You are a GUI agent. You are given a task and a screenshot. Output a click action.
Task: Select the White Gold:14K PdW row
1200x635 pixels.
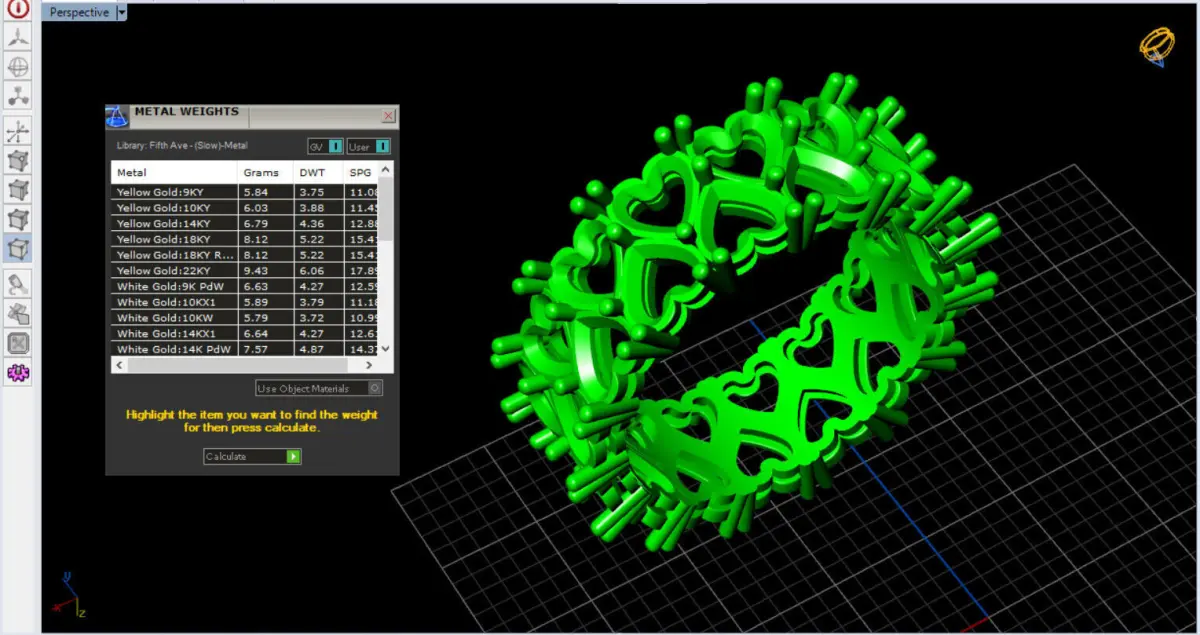coord(246,349)
